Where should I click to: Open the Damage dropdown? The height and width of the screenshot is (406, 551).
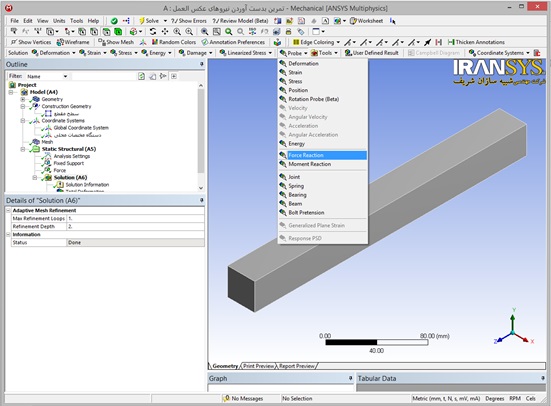[x=195, y=53]
